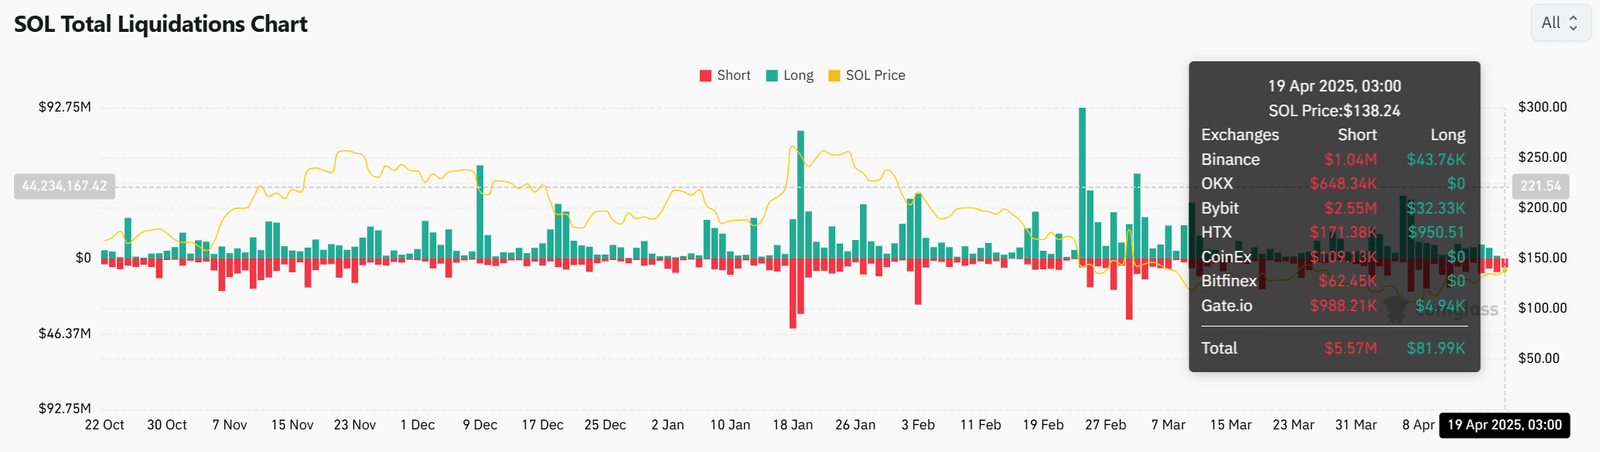
Task: Click the SOL Total Liquidations Chart title
Action: 161,24
